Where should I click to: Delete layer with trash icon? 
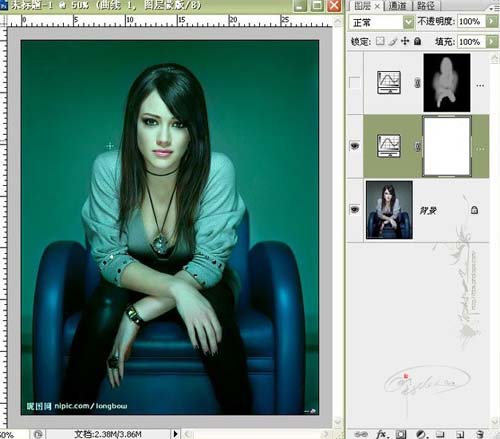click(480, 434)
